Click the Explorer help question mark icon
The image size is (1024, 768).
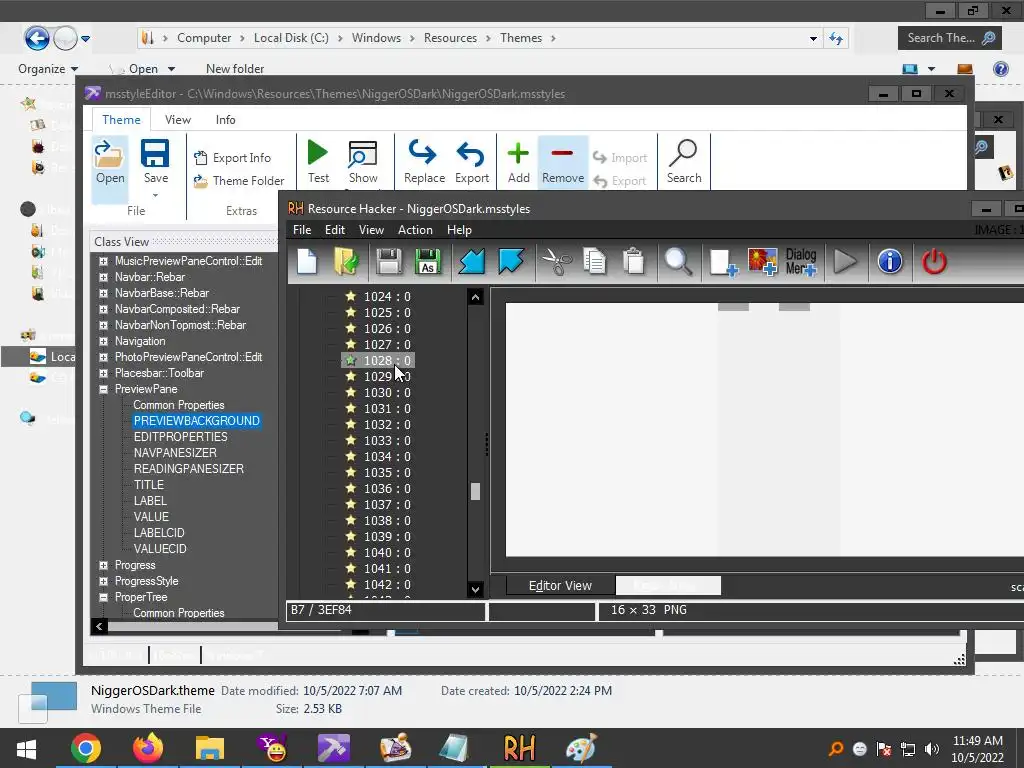coord(1000,69)
